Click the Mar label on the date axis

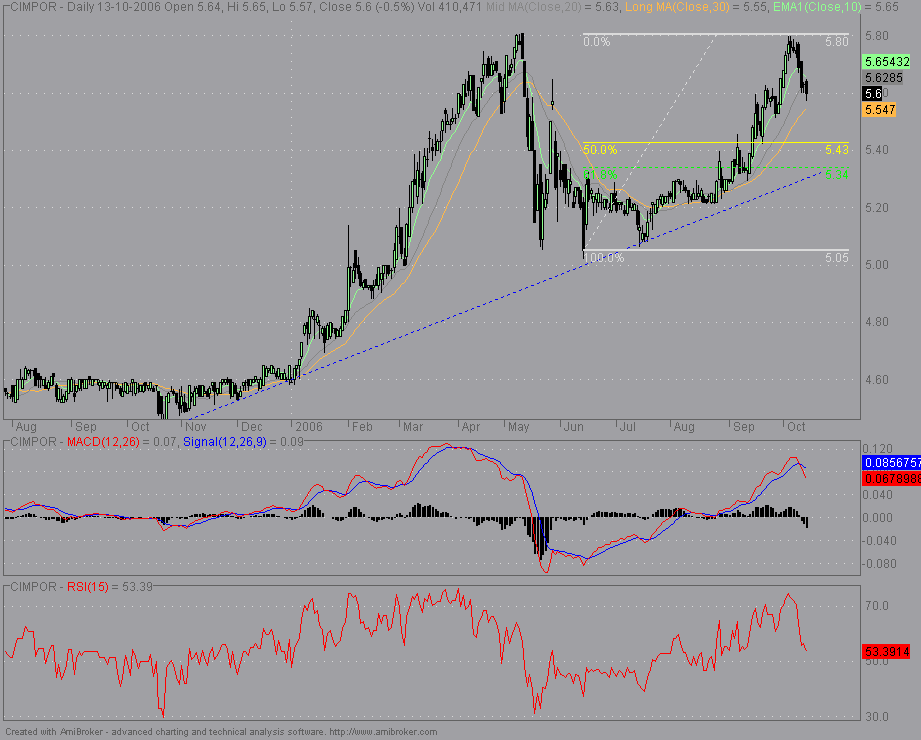click(413, 427)
